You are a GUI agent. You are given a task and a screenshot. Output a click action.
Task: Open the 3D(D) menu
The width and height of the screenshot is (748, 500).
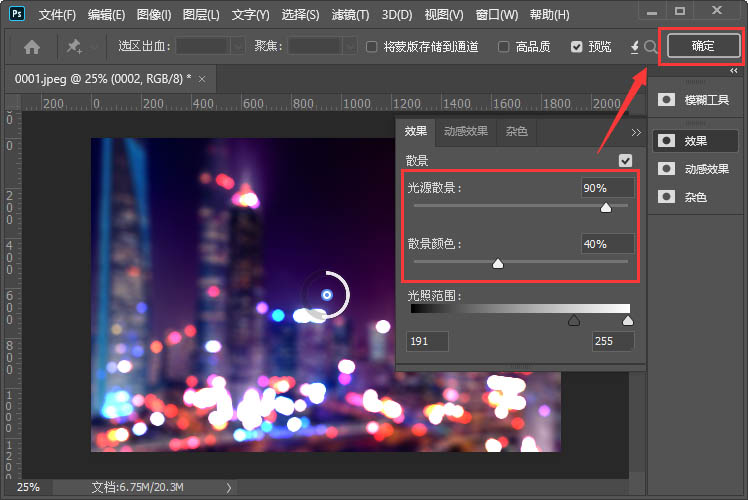pyautogui.click(x=396, y=15)
